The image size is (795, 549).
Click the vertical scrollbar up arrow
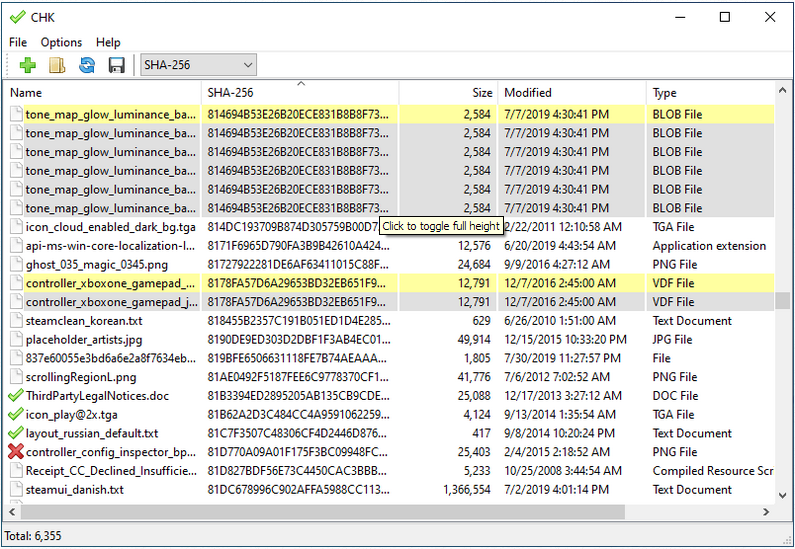(782, 90)
